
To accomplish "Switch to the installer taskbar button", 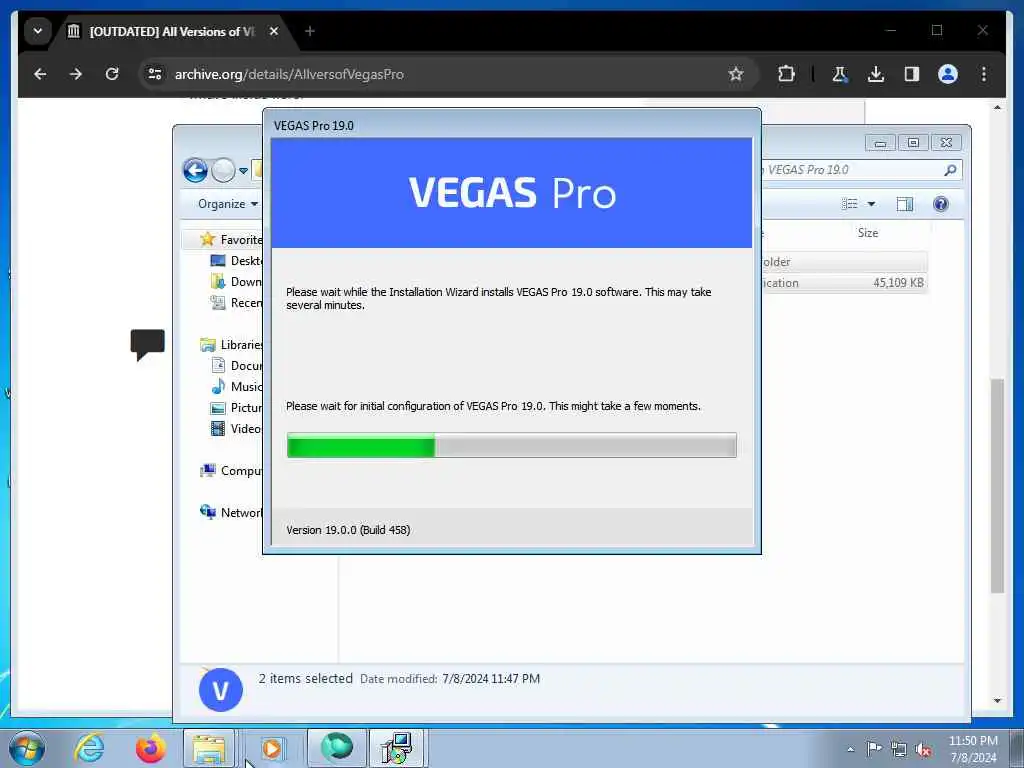I will (x=398, y=748).
